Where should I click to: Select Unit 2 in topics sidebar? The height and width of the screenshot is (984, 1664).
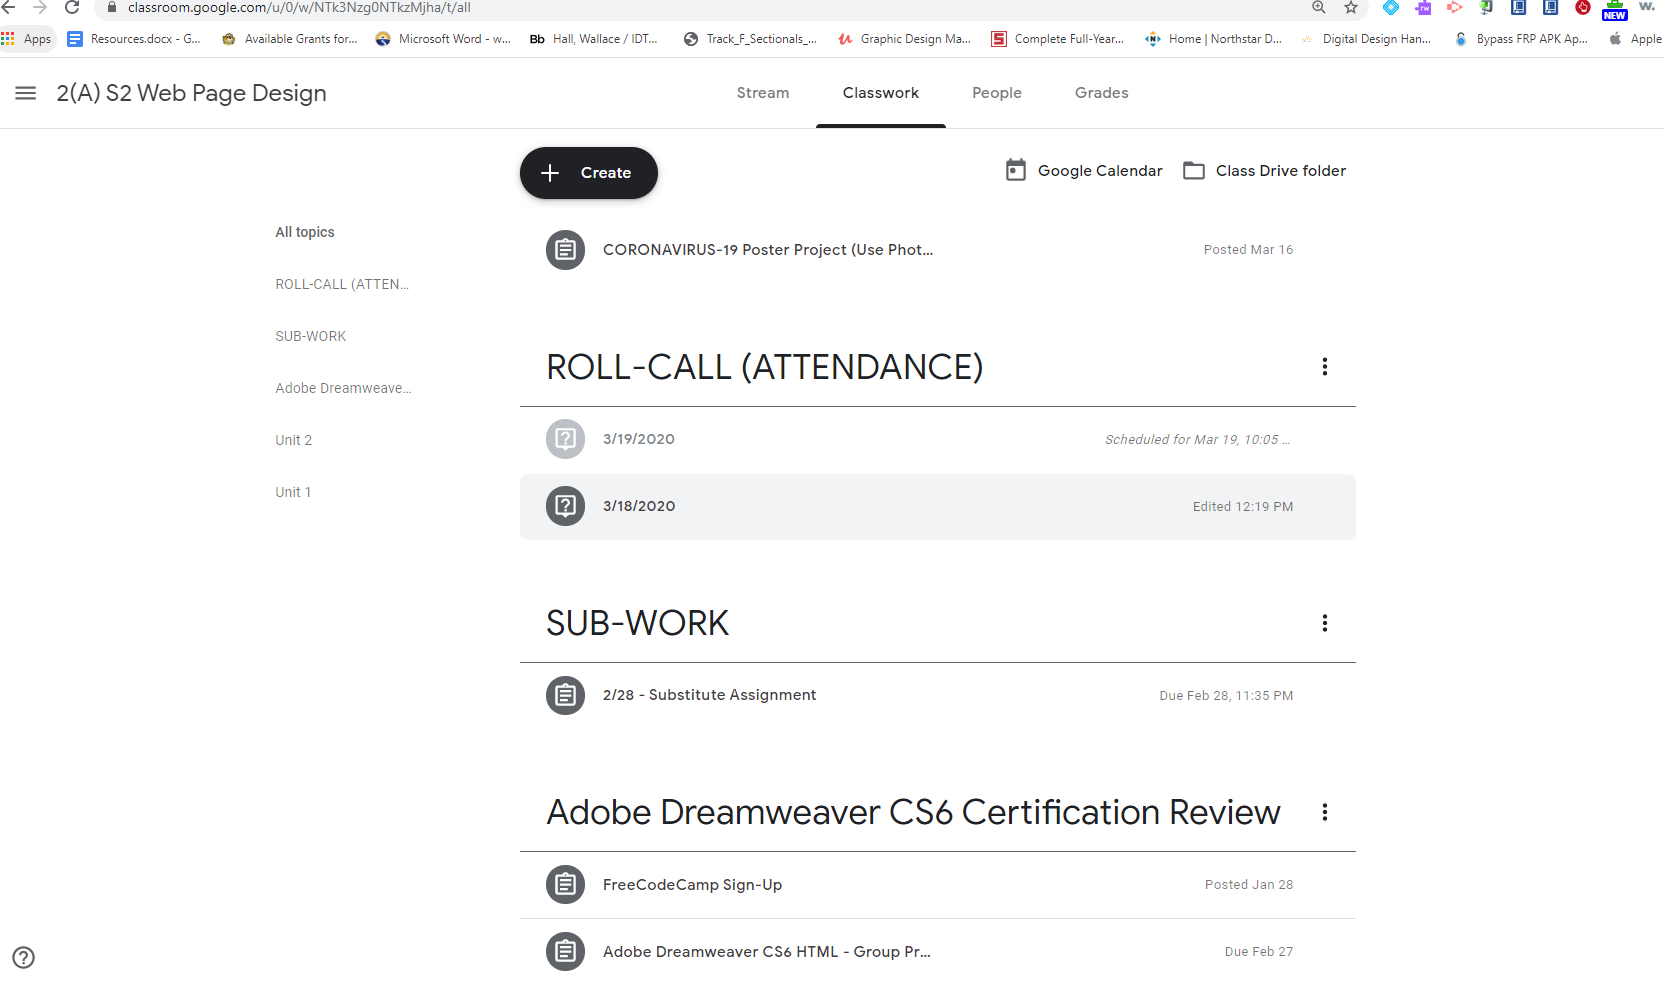click(x=294, y=440)
